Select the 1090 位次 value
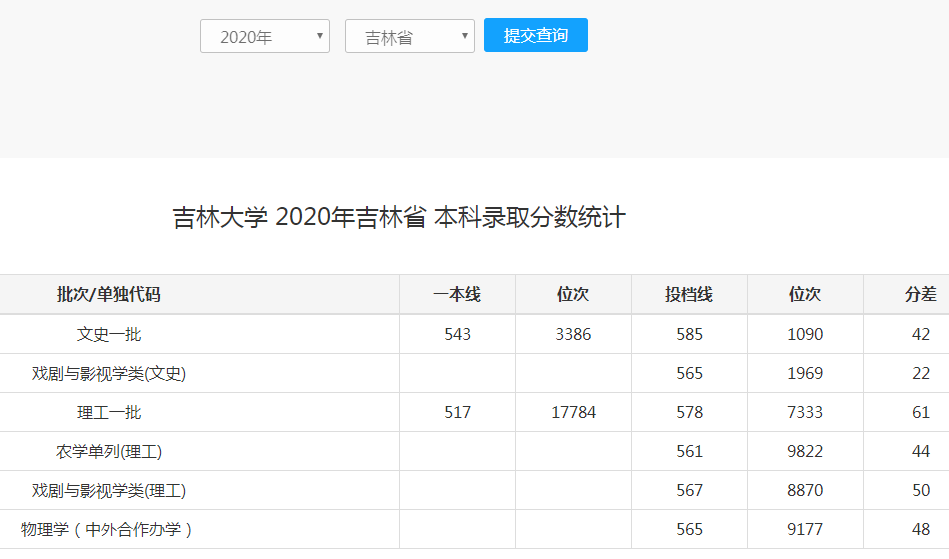The image size is (949, 559). coord(805,334)
